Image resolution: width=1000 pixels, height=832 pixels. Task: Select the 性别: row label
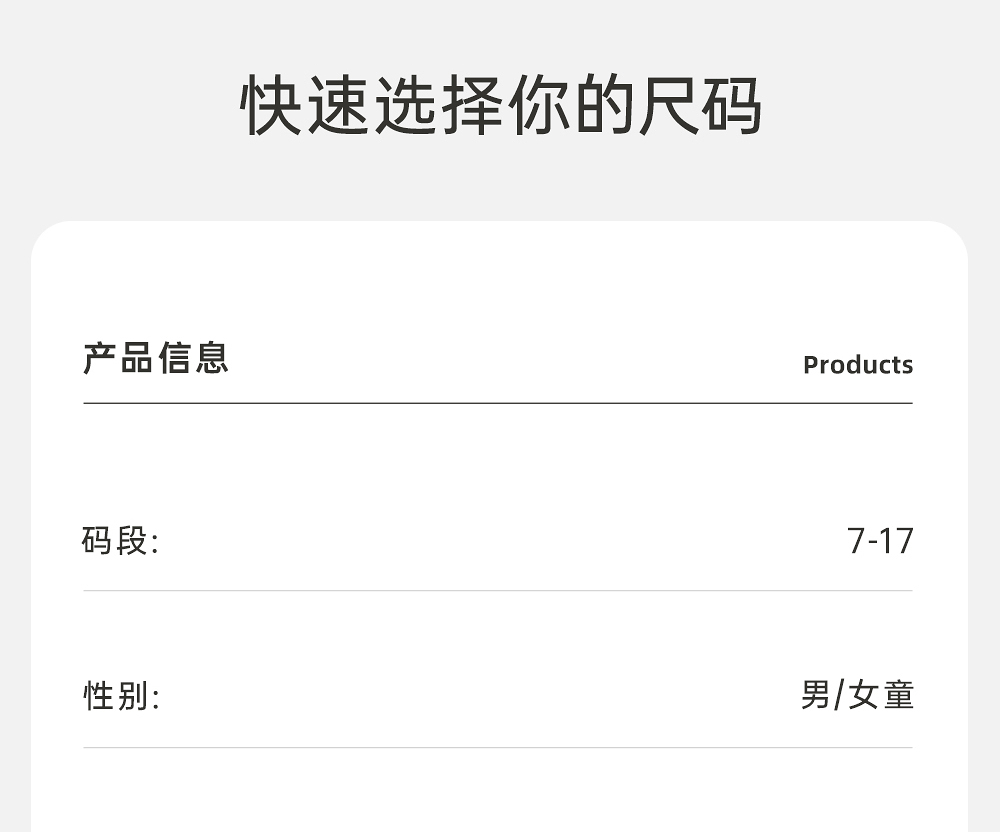point(121,696)
